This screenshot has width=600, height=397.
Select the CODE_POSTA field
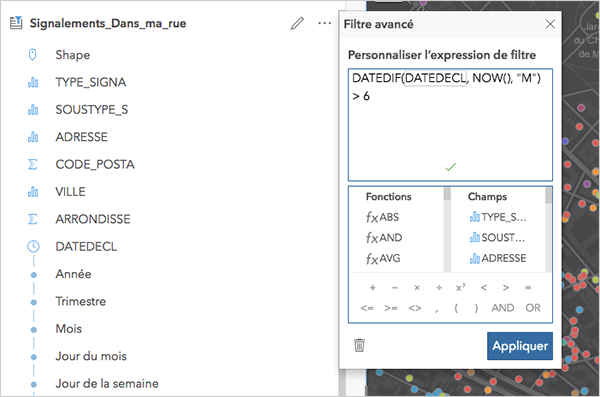(95, 165)
